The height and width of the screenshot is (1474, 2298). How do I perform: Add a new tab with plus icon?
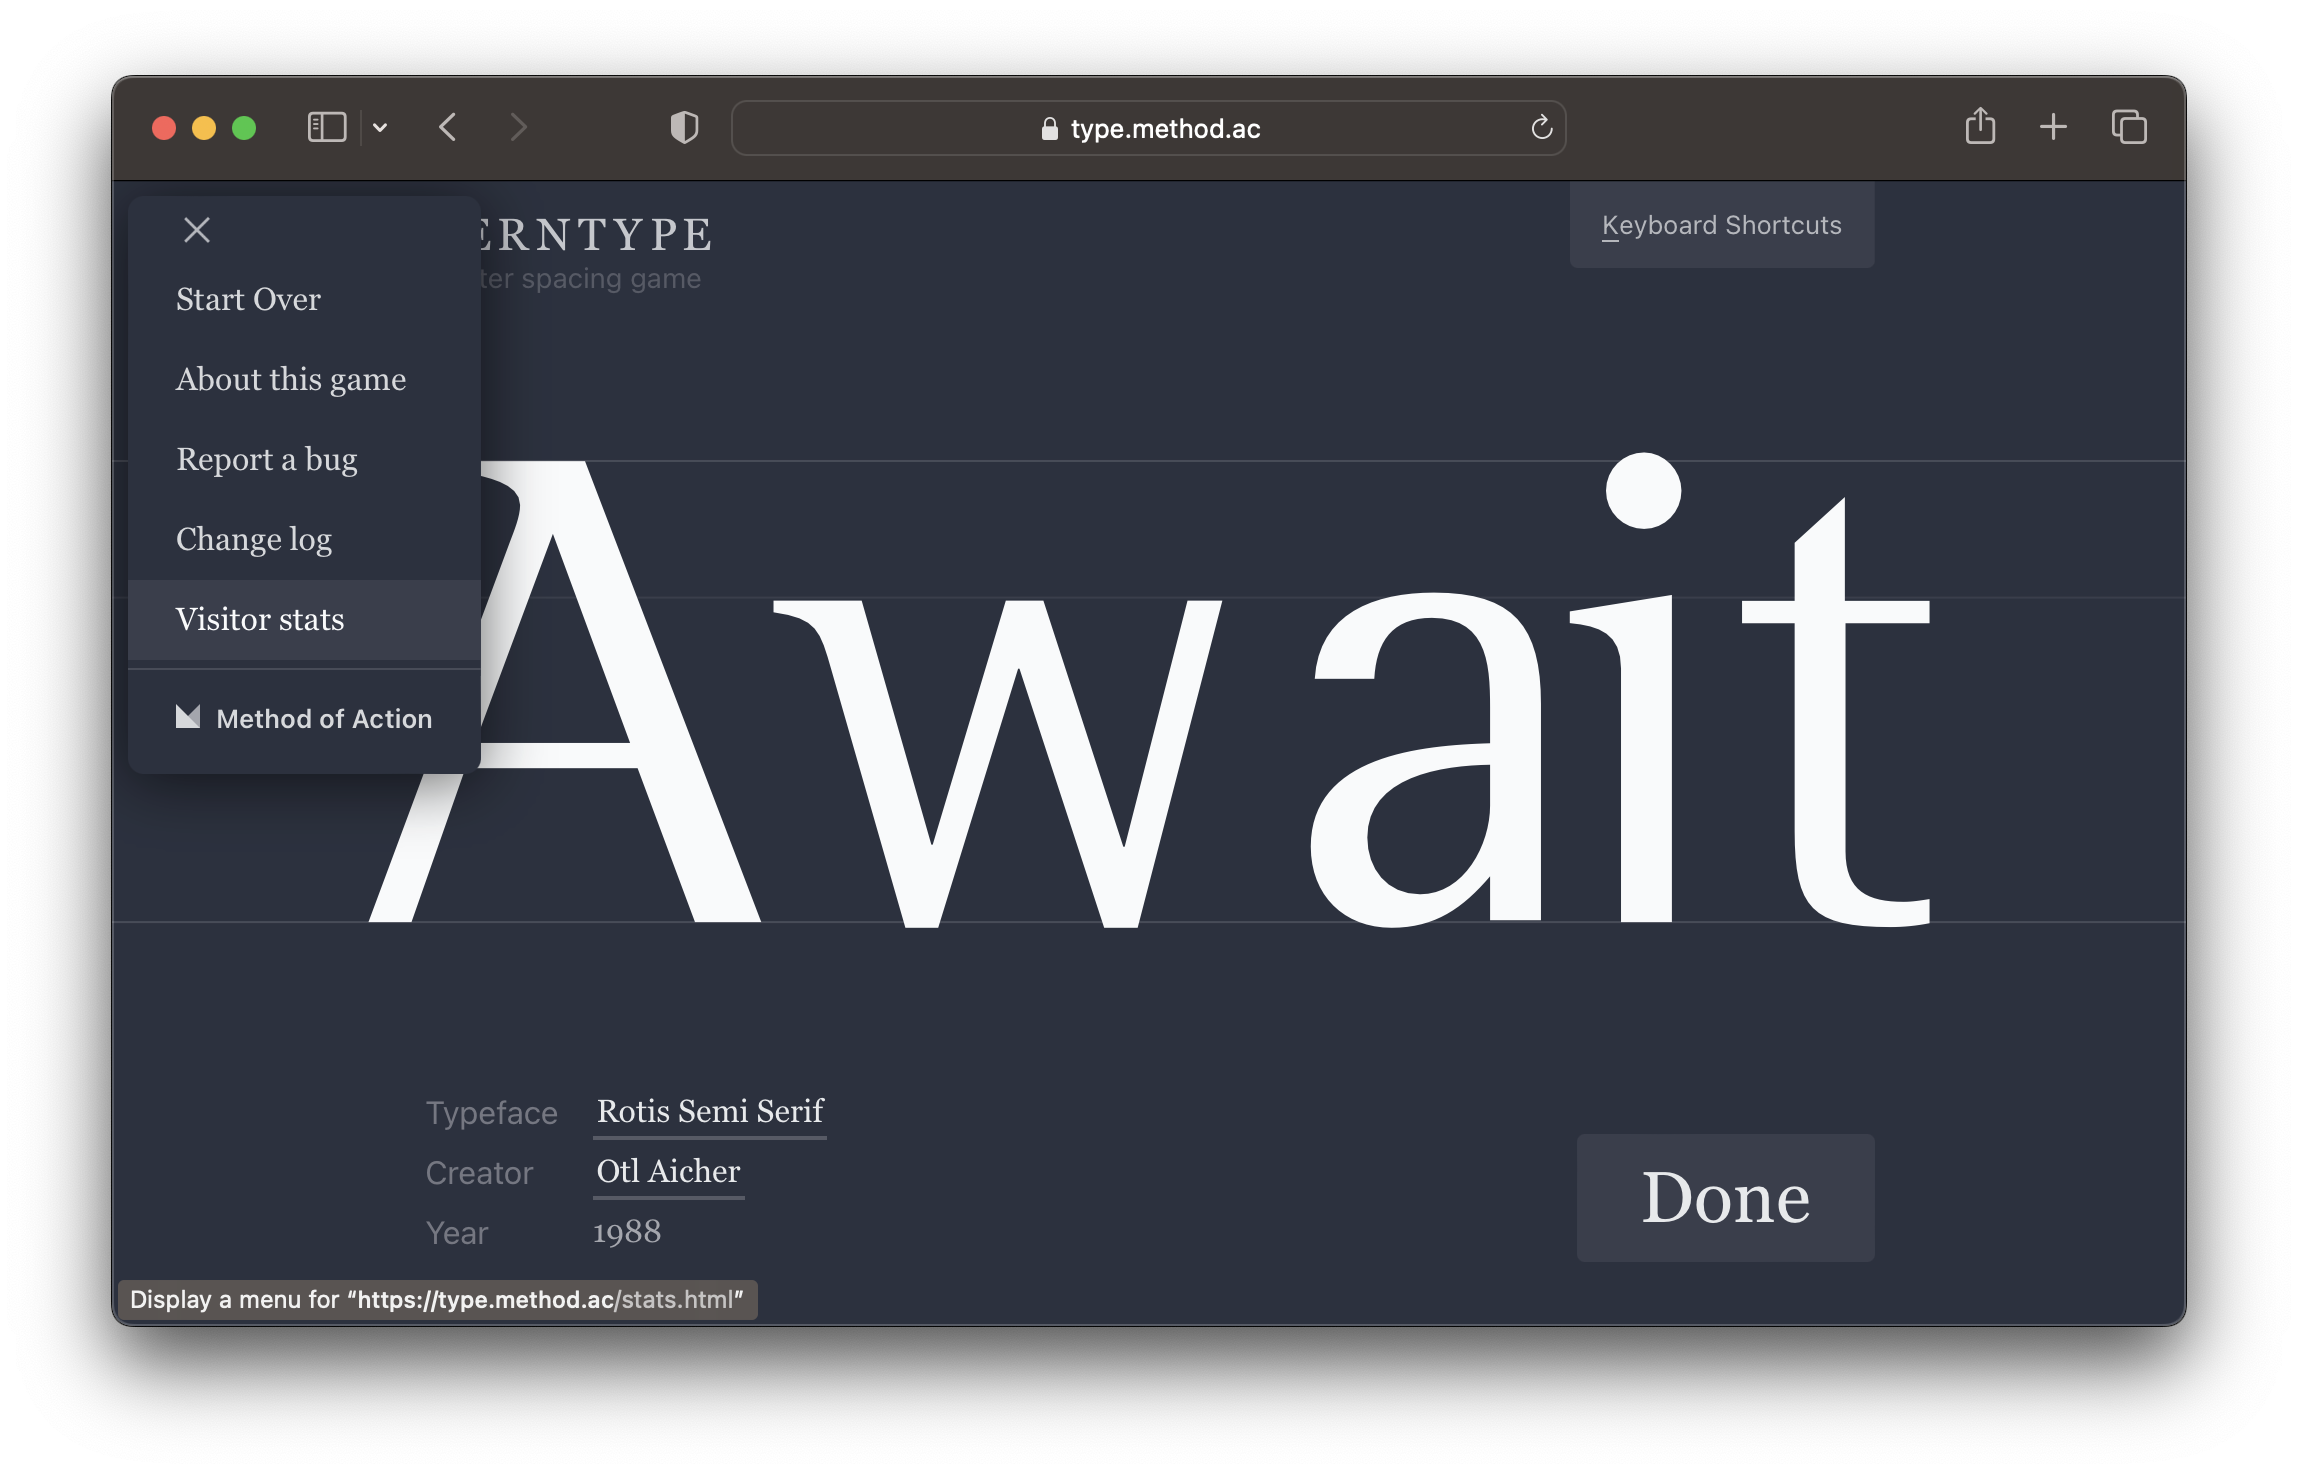(x=2053, y=127)
